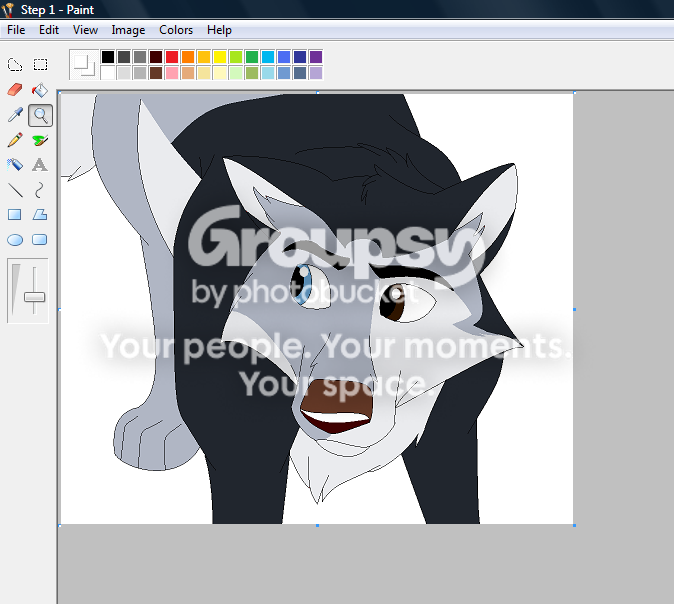This screenshot has height=604, width=674.
Task: Choose the light gray swatch in bottom row
Action: (x=124, y=73)
